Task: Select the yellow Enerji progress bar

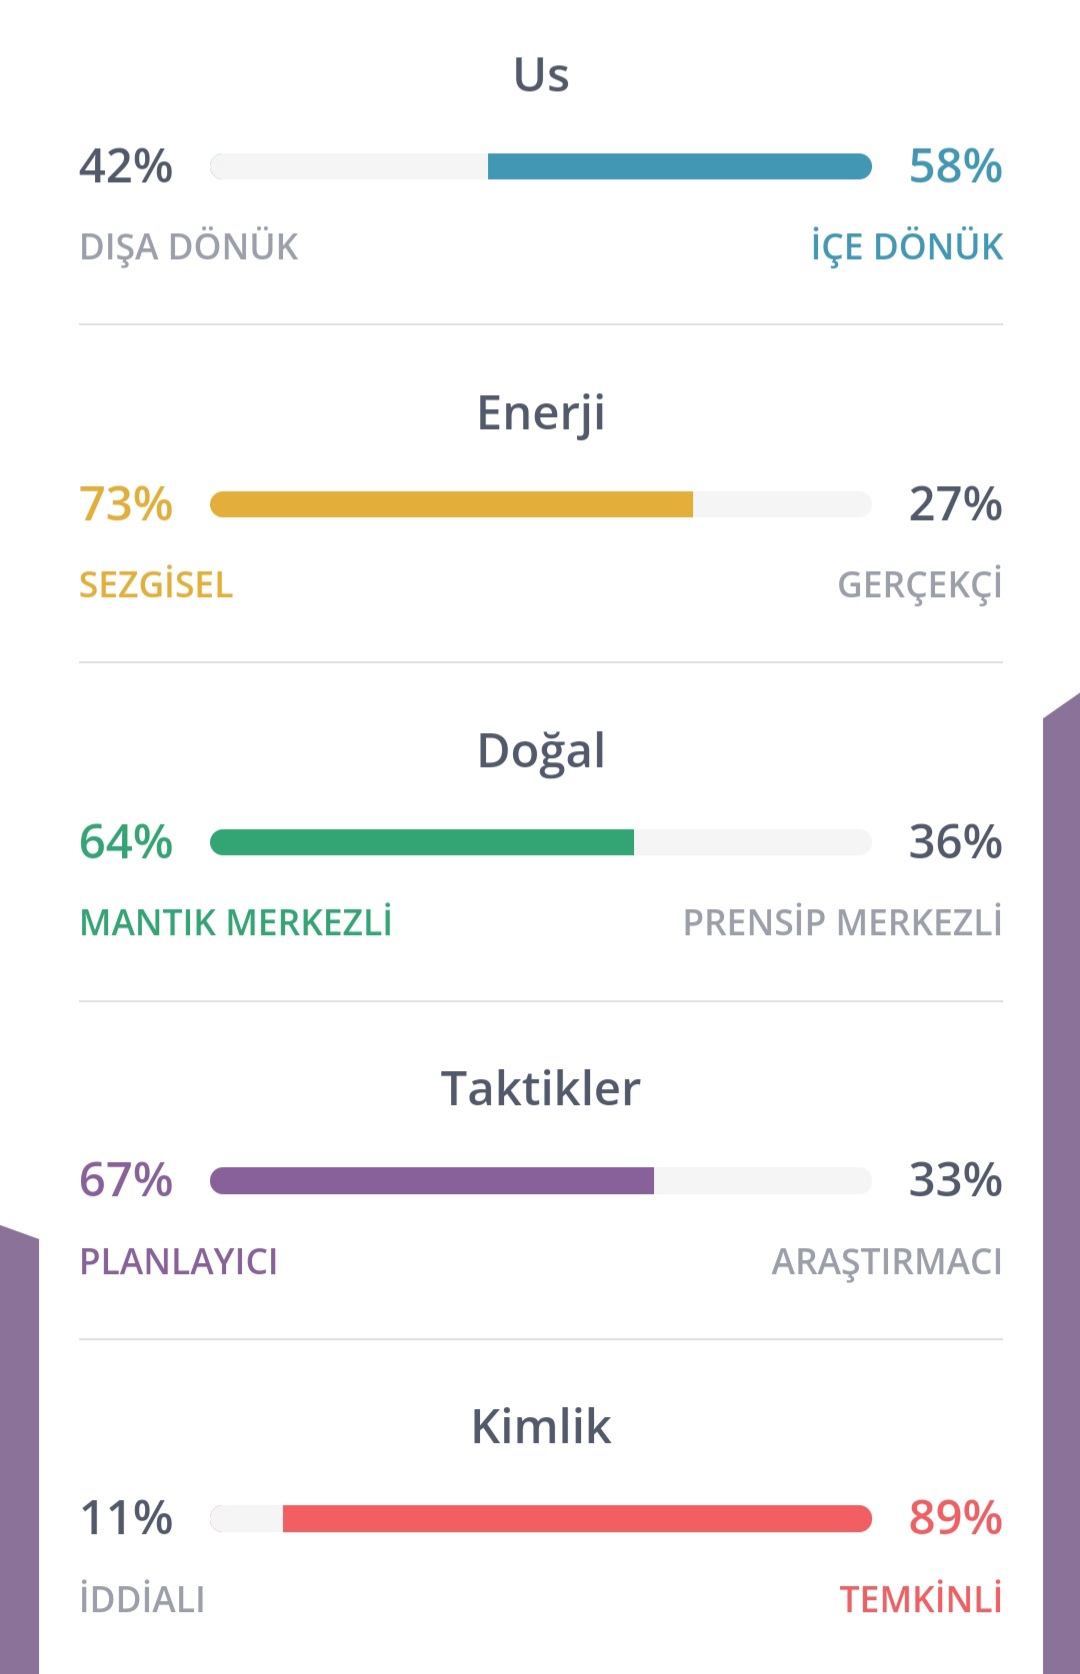Action: click(x=541, y=504)
